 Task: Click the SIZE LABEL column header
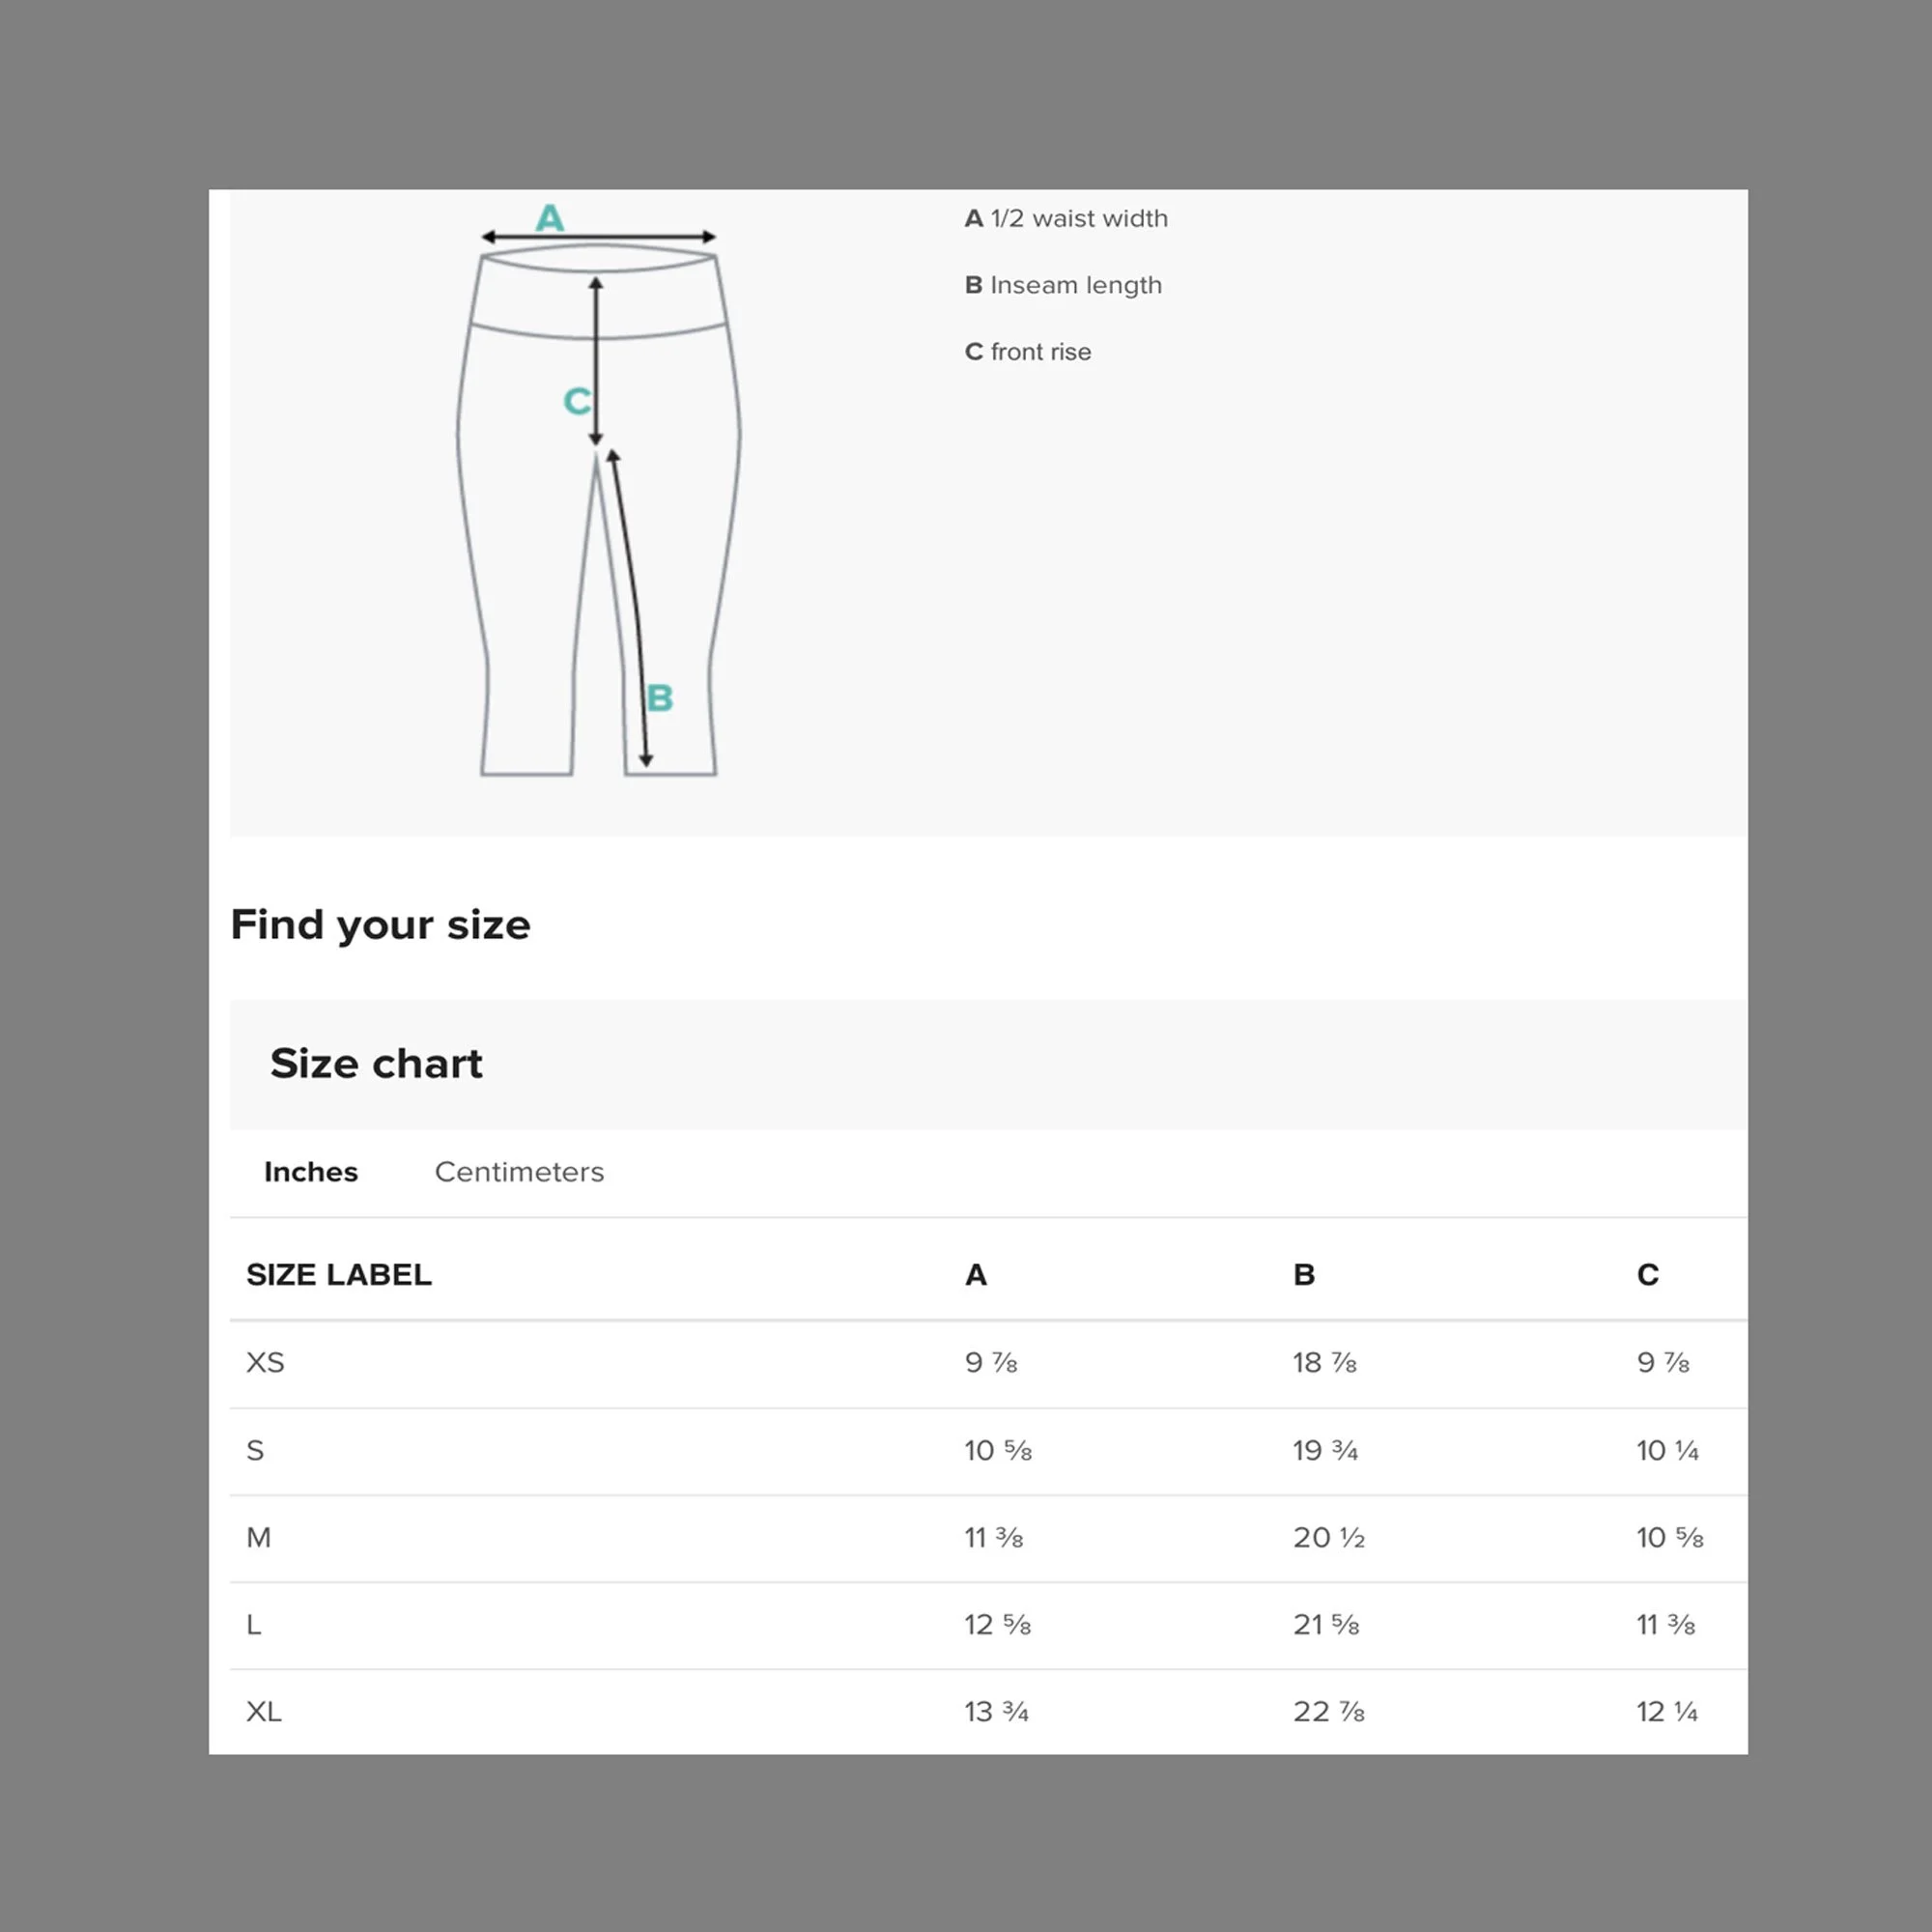[x=339, y=1274]
